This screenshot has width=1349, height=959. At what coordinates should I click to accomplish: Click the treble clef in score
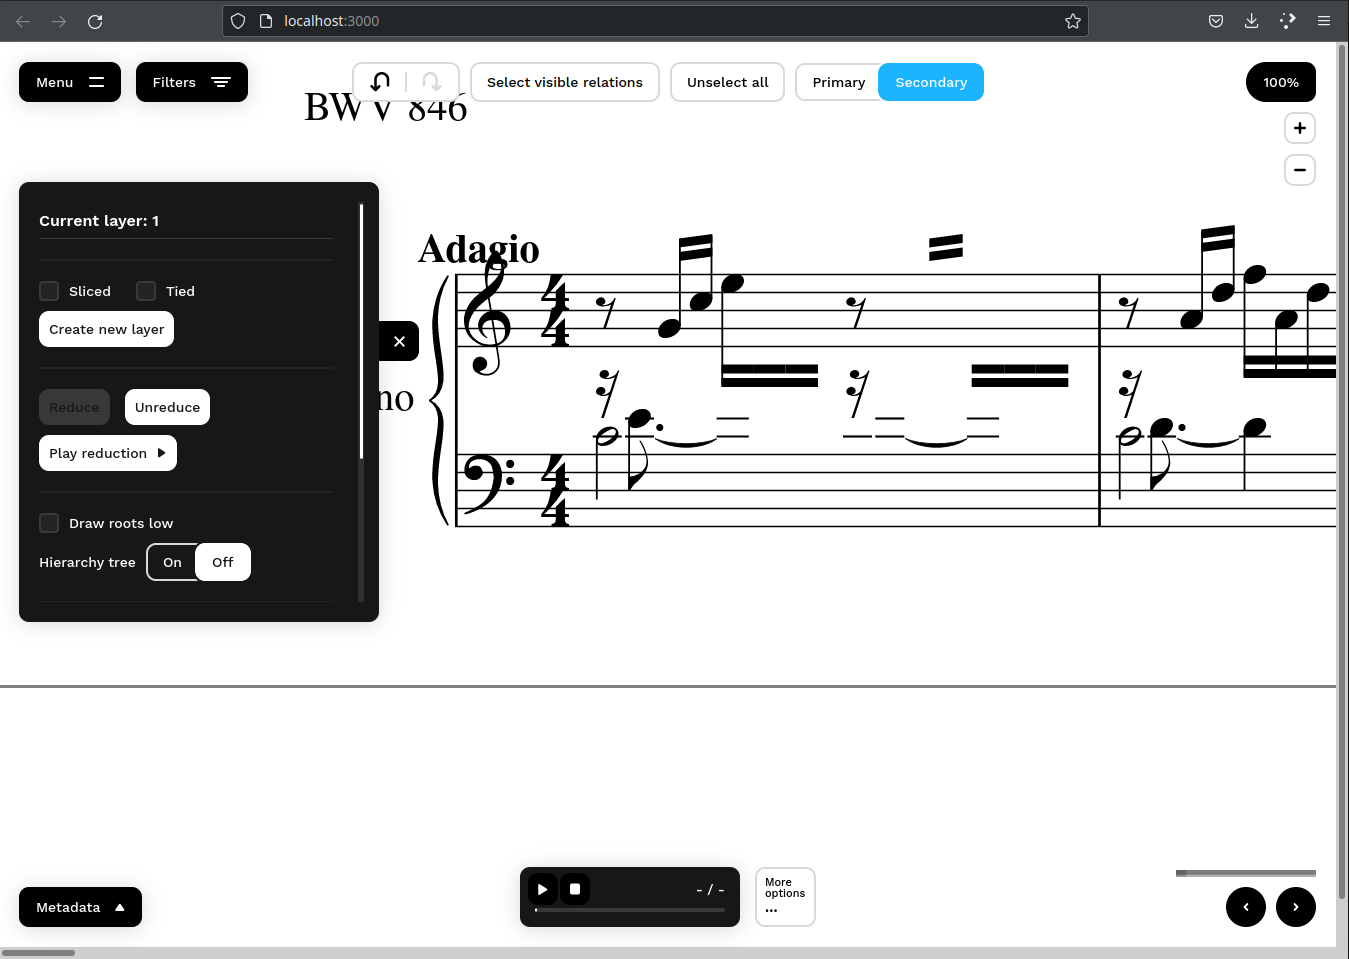coord(487,315)
